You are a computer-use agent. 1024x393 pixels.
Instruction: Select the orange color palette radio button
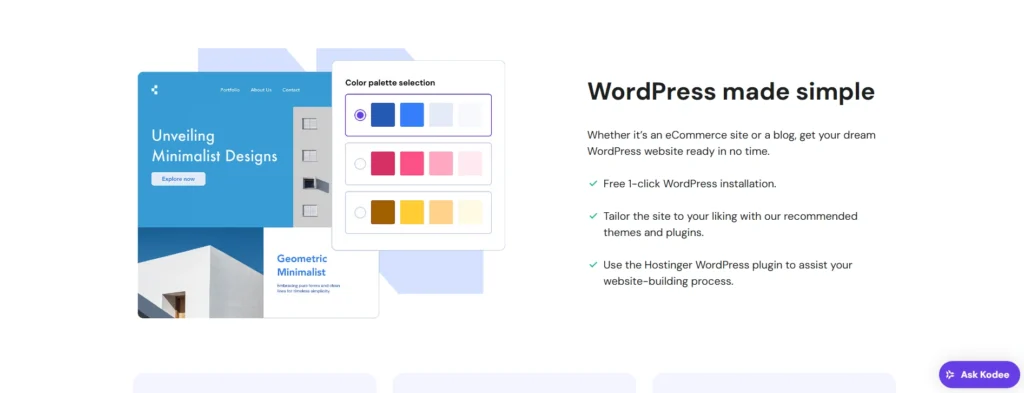click(x=360, y=212)
